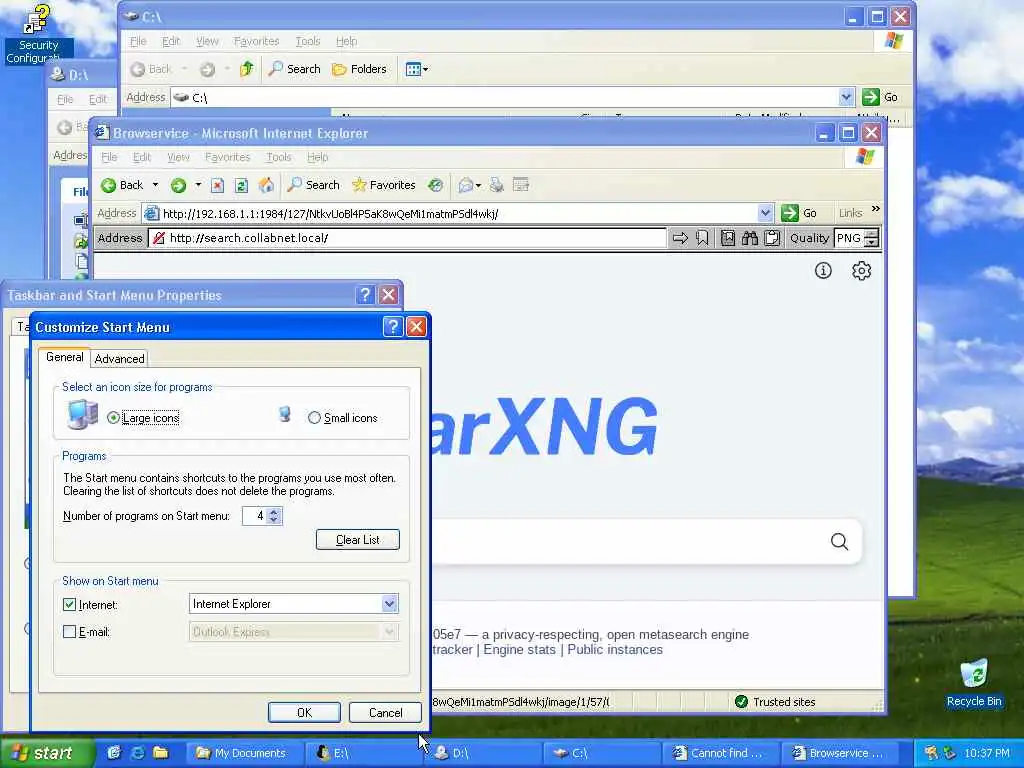Click the Security Configuration desktop shortcut
1024x768 pixels.
pos(38,34)
